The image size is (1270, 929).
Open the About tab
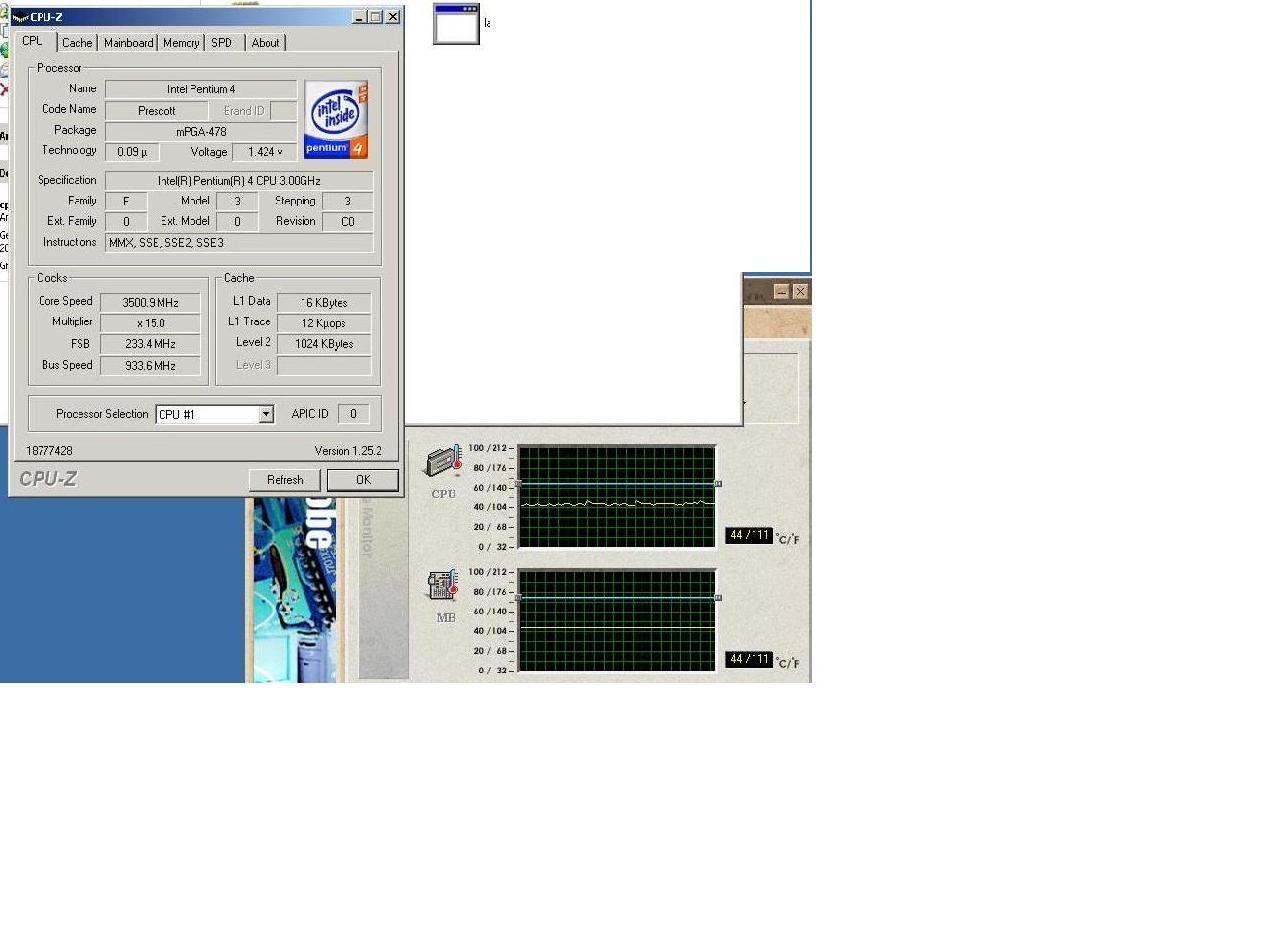[x=266, y=42]
